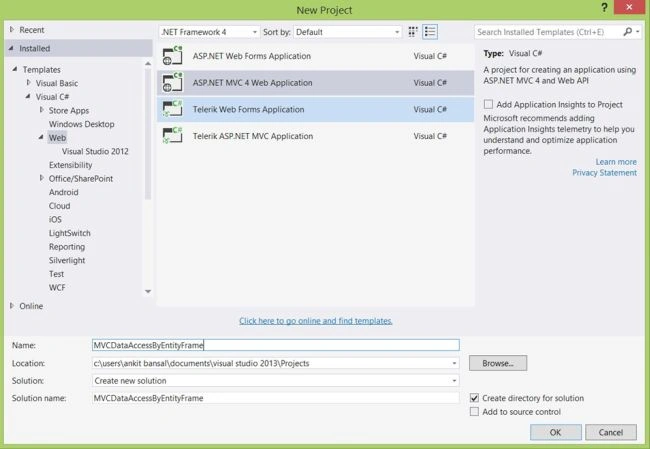Open the dialog Help question mark

(604, 7)
